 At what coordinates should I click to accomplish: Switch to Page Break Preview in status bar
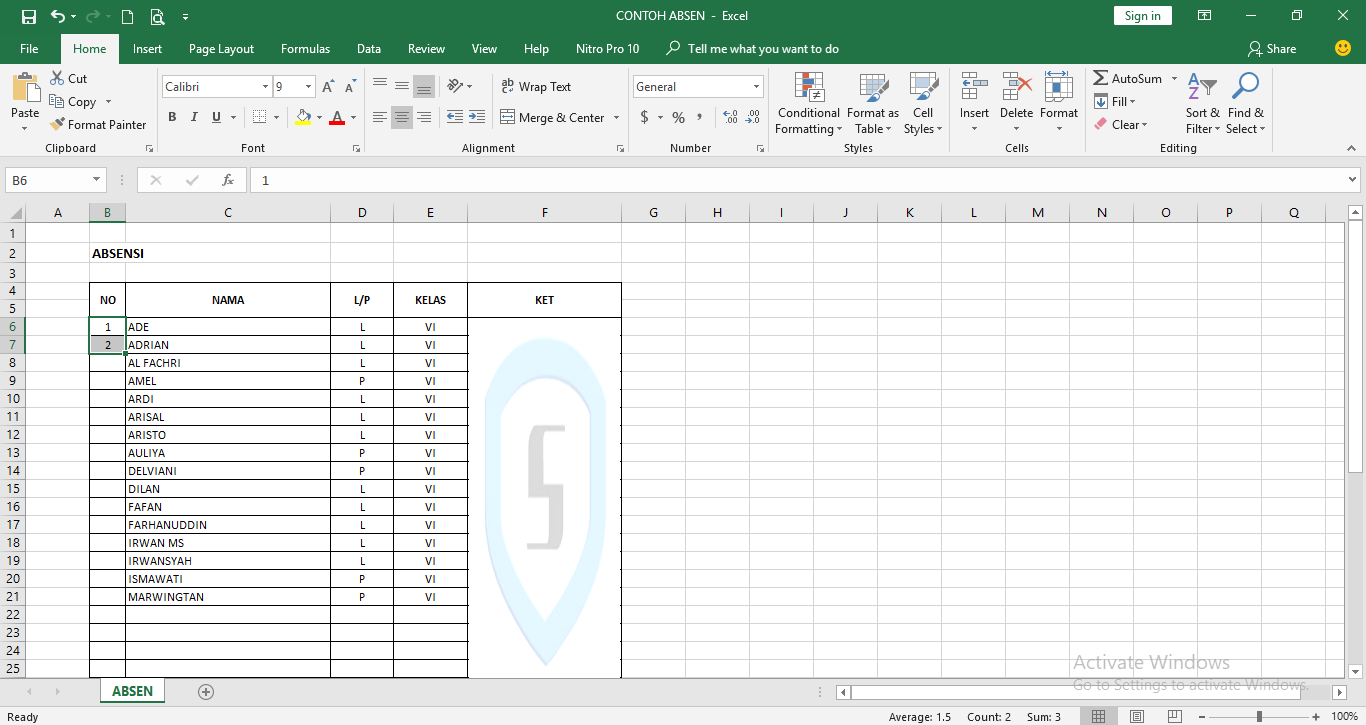click(x=1176, y=717)
